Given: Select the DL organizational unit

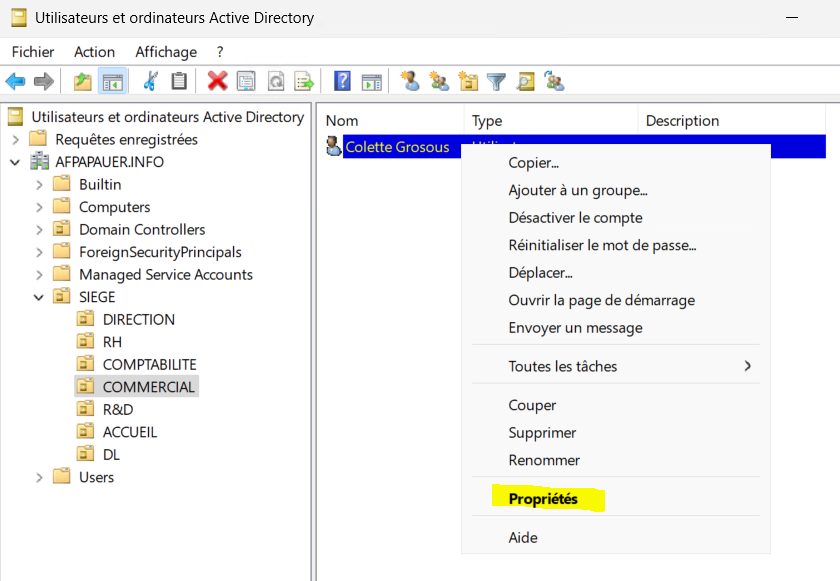Looking at the screenshot, I should tap(111, 454).
